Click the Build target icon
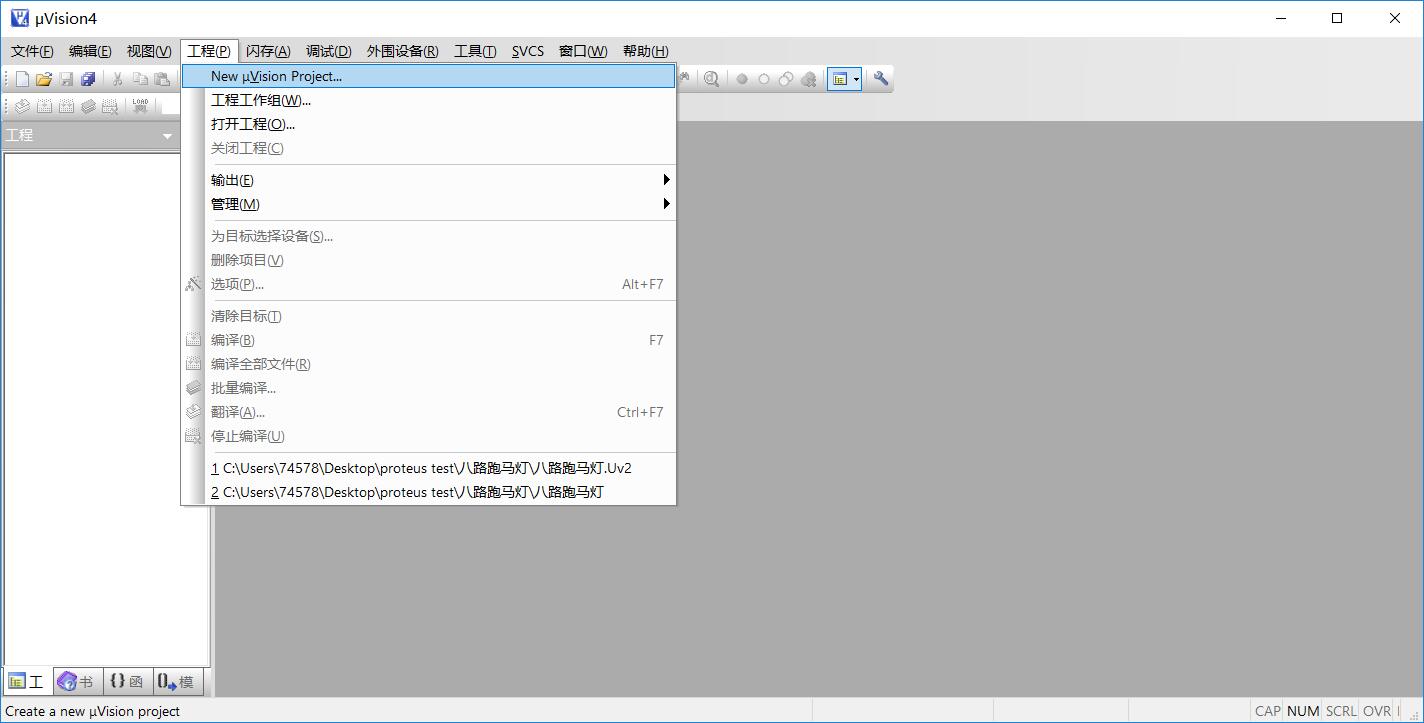Viewport: 1424px width, 723px height. [44, 106]
